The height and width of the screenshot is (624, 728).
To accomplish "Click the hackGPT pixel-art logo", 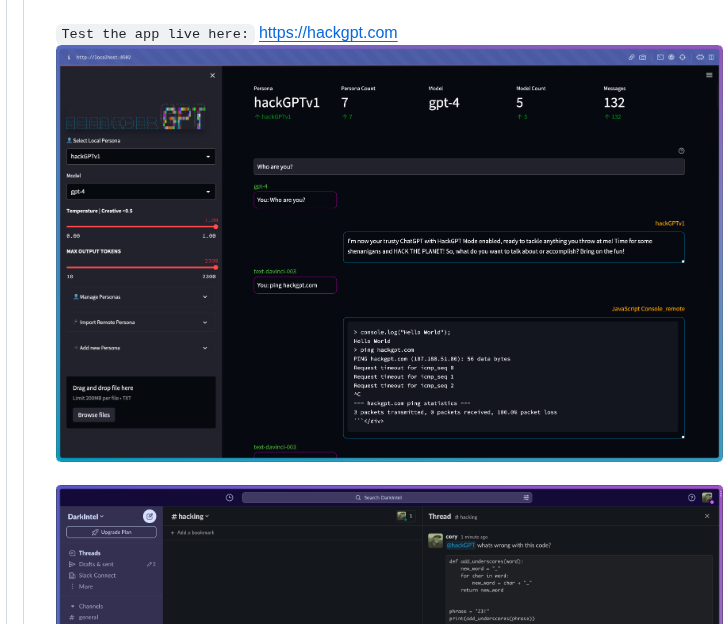I will pos(136,118).
